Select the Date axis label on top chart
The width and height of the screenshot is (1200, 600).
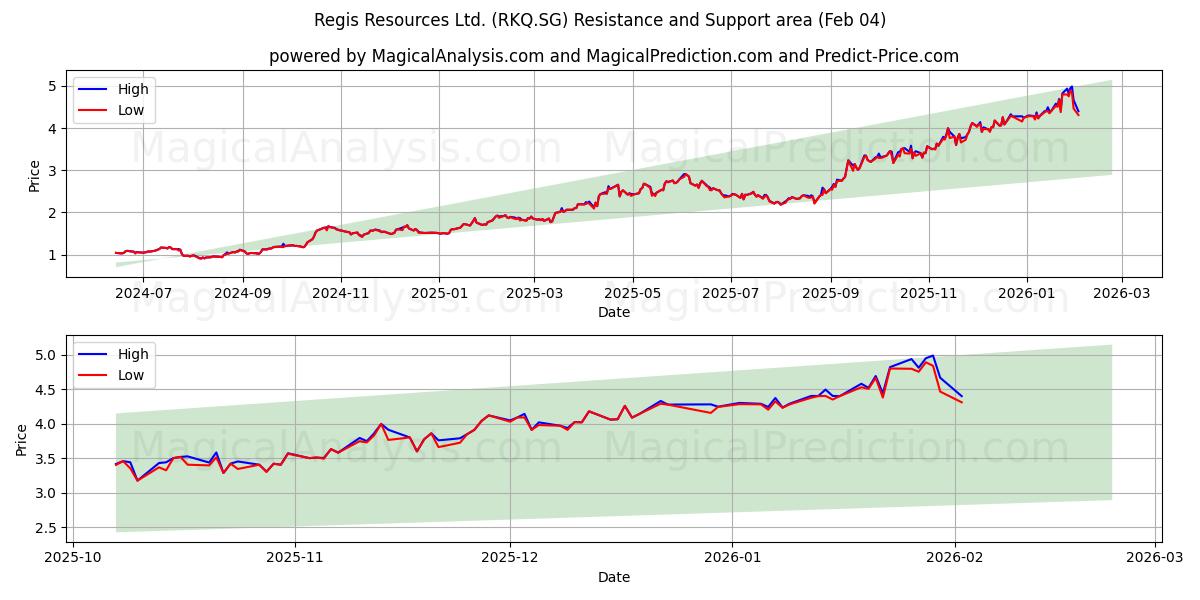pyautogui.click(x=616, y=312)
